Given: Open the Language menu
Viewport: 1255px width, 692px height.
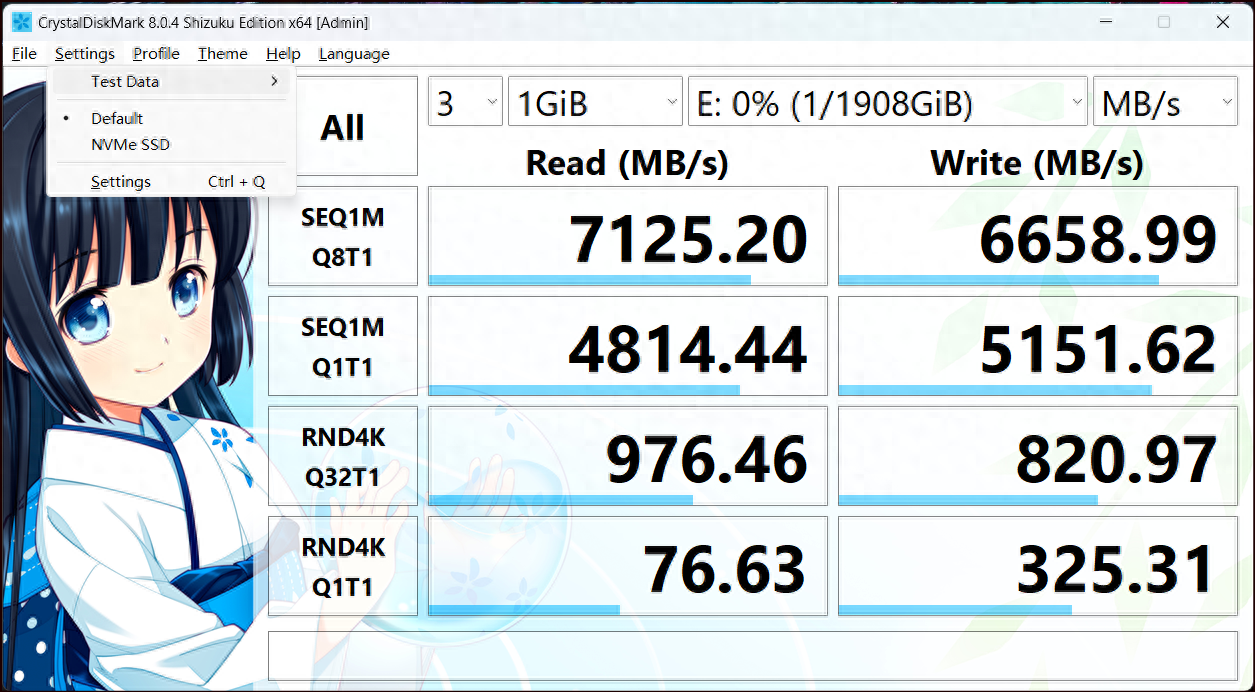Looking at the screenshot, I should [x=354, y=54].
